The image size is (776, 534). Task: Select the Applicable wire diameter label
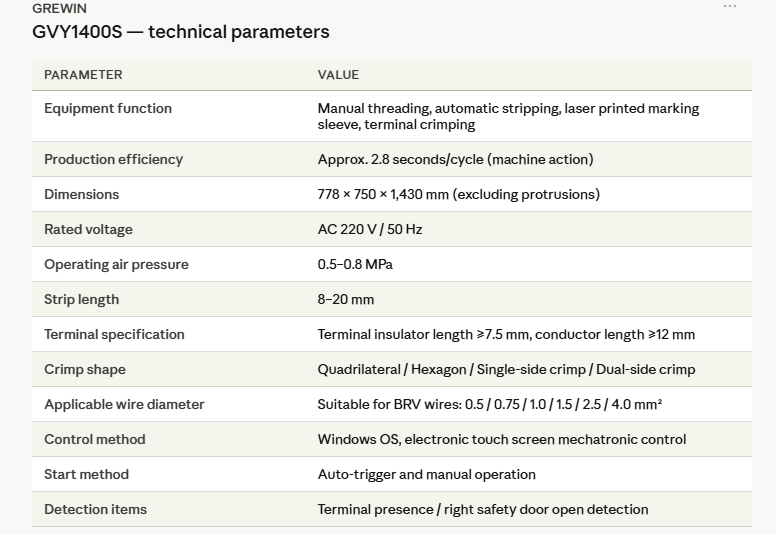(124, 404)
